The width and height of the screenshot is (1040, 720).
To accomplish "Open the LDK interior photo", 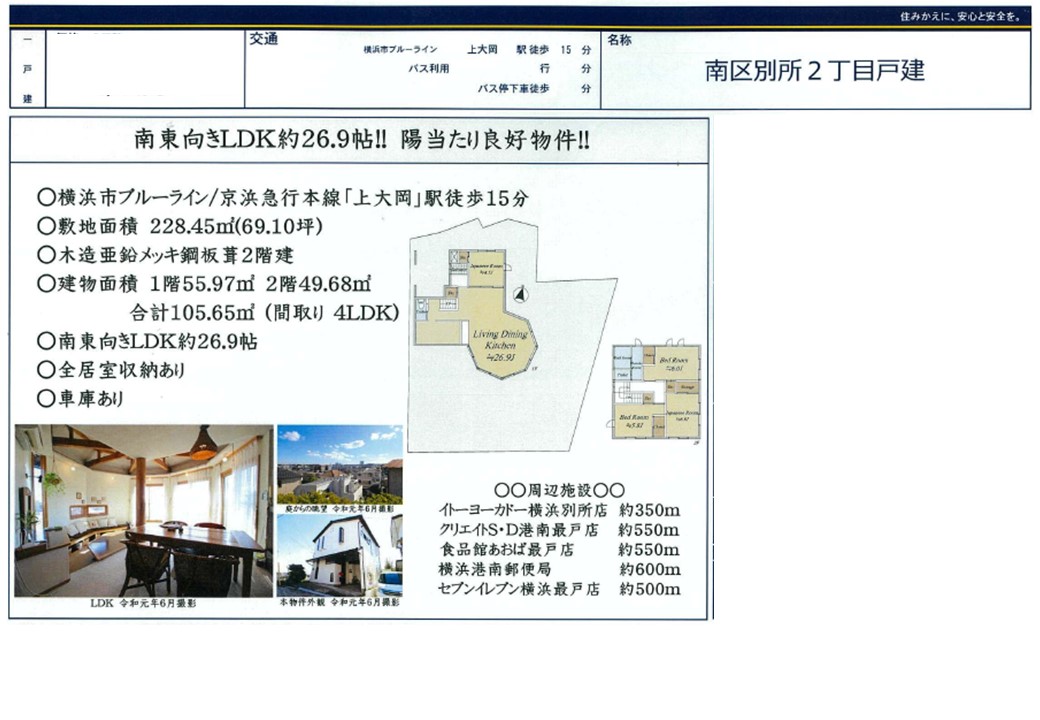I will point(143,511).
